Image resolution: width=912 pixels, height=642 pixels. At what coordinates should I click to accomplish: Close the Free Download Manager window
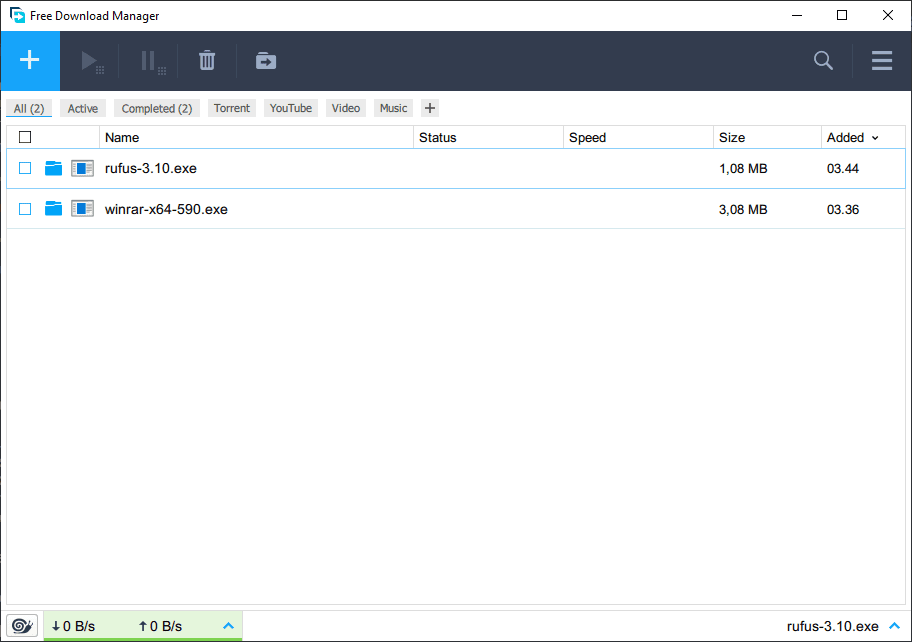click(888, 15)
